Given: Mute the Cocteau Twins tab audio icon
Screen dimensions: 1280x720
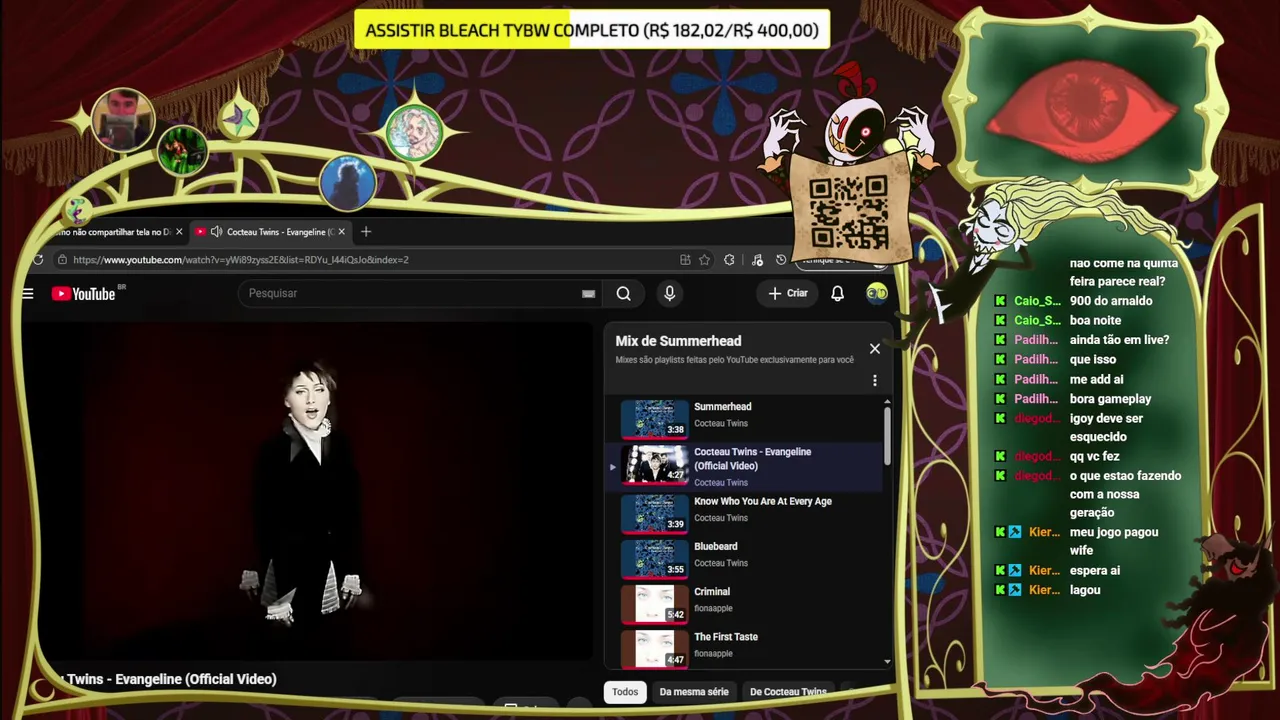Looking at the screenshot, I should pyautogui.click(x=216, y=232).
